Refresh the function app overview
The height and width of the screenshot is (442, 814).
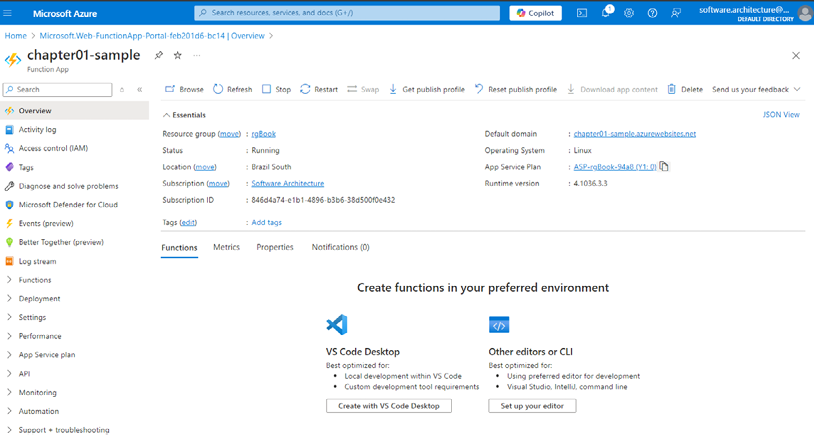233,89
